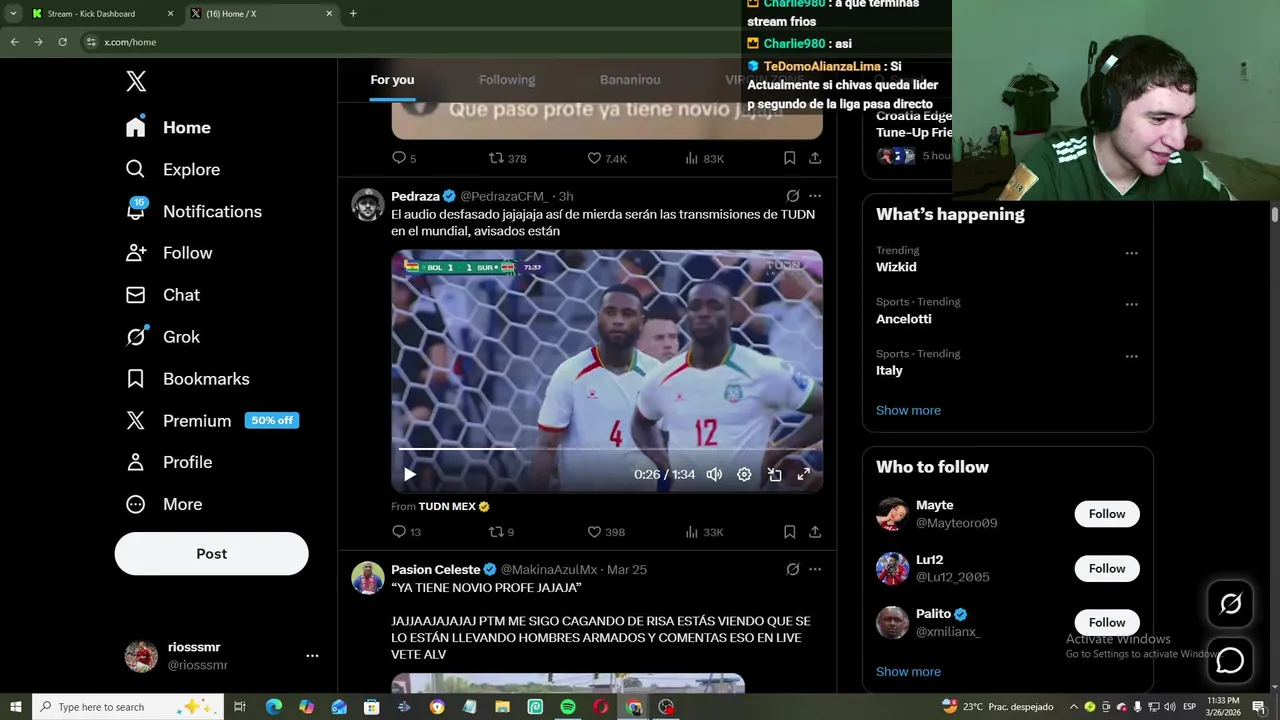Open Grok icon on Pasion Celeste post

coord(792,569)
